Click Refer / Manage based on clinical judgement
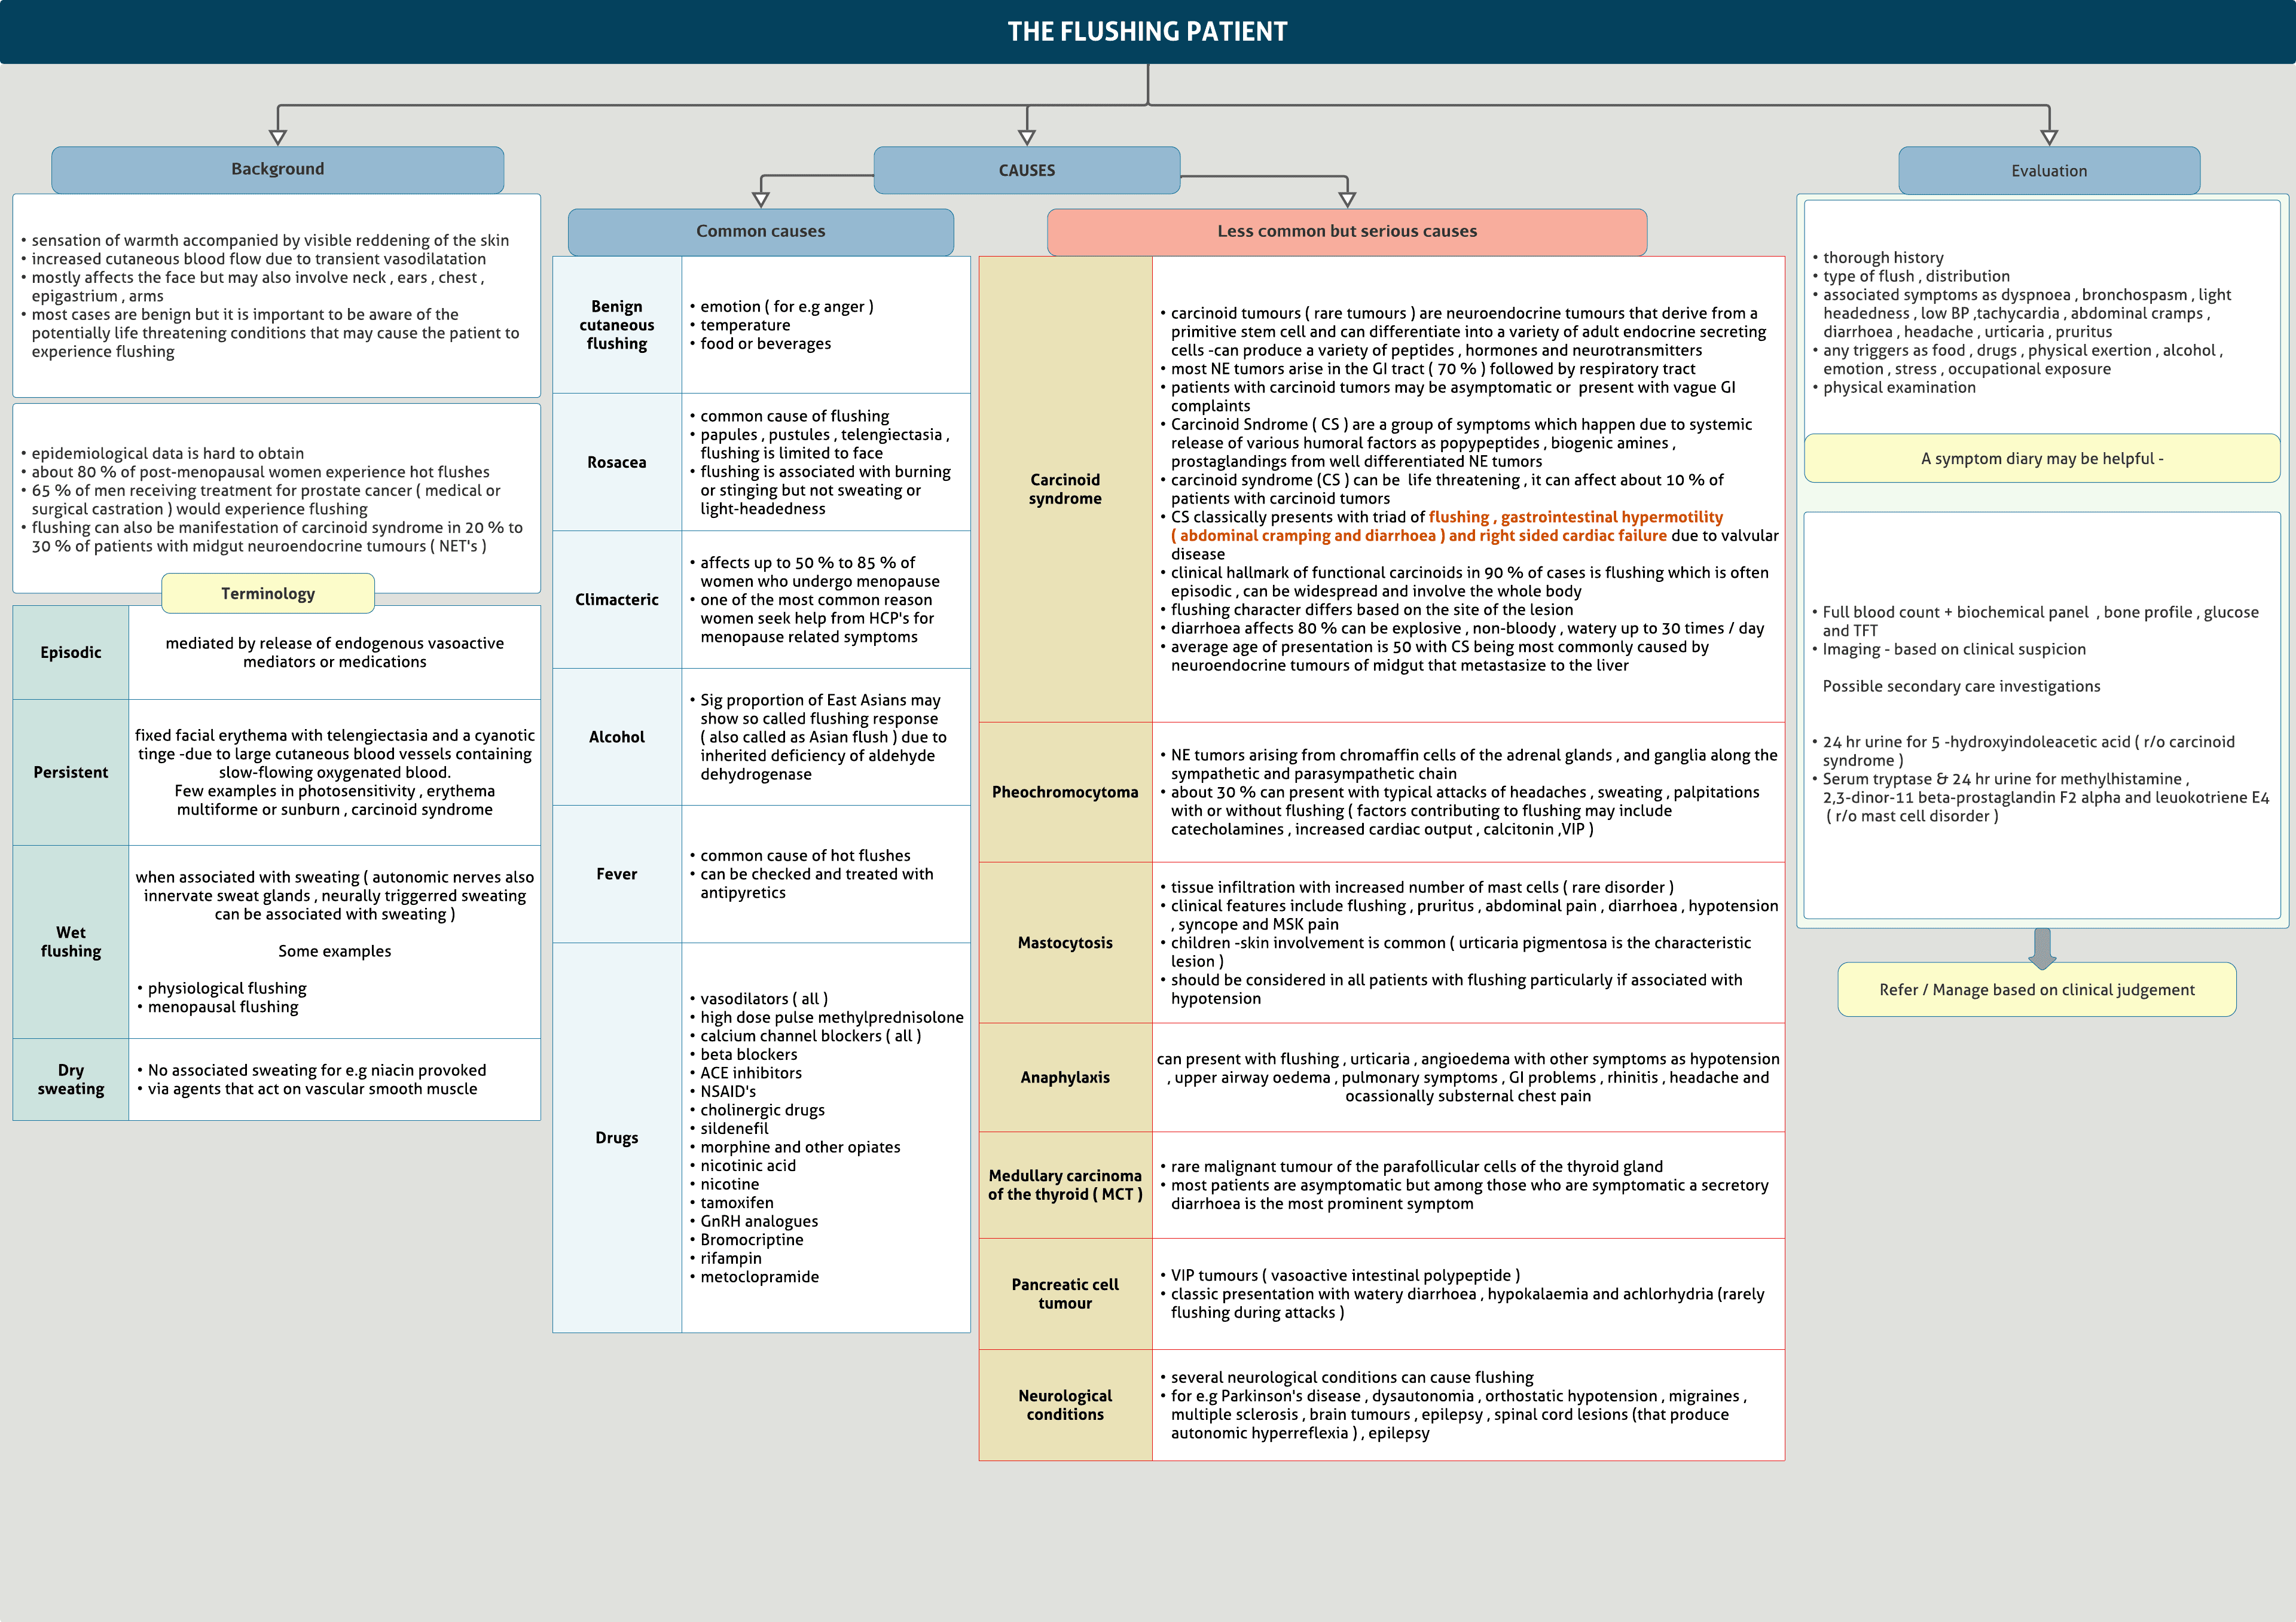The image size is (2296, 1622). click(x=2036, y=989)
